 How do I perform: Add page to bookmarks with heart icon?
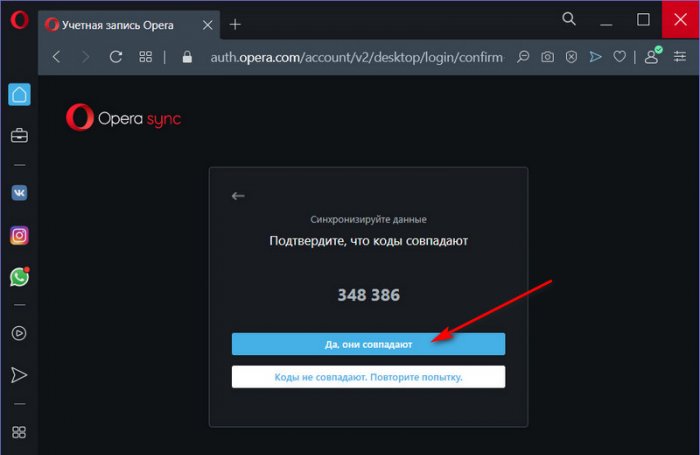[620, 57]
